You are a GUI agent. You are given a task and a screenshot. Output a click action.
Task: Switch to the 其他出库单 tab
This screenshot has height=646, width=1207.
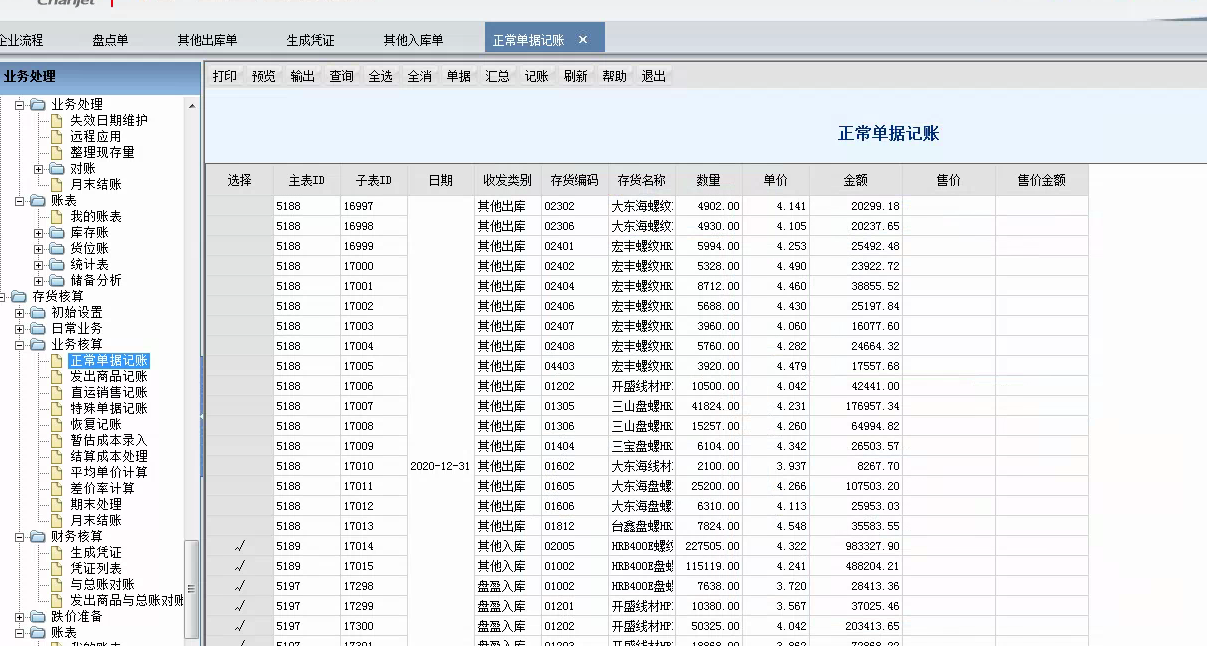coord(207,40)
